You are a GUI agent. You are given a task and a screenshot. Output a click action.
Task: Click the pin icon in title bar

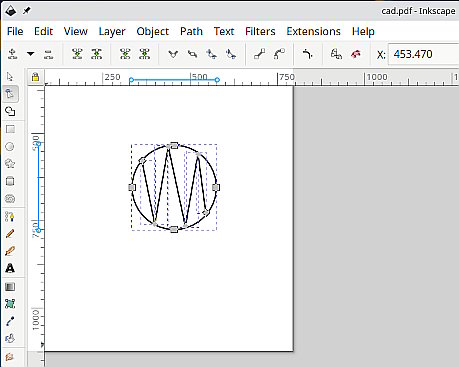(26, 11)
